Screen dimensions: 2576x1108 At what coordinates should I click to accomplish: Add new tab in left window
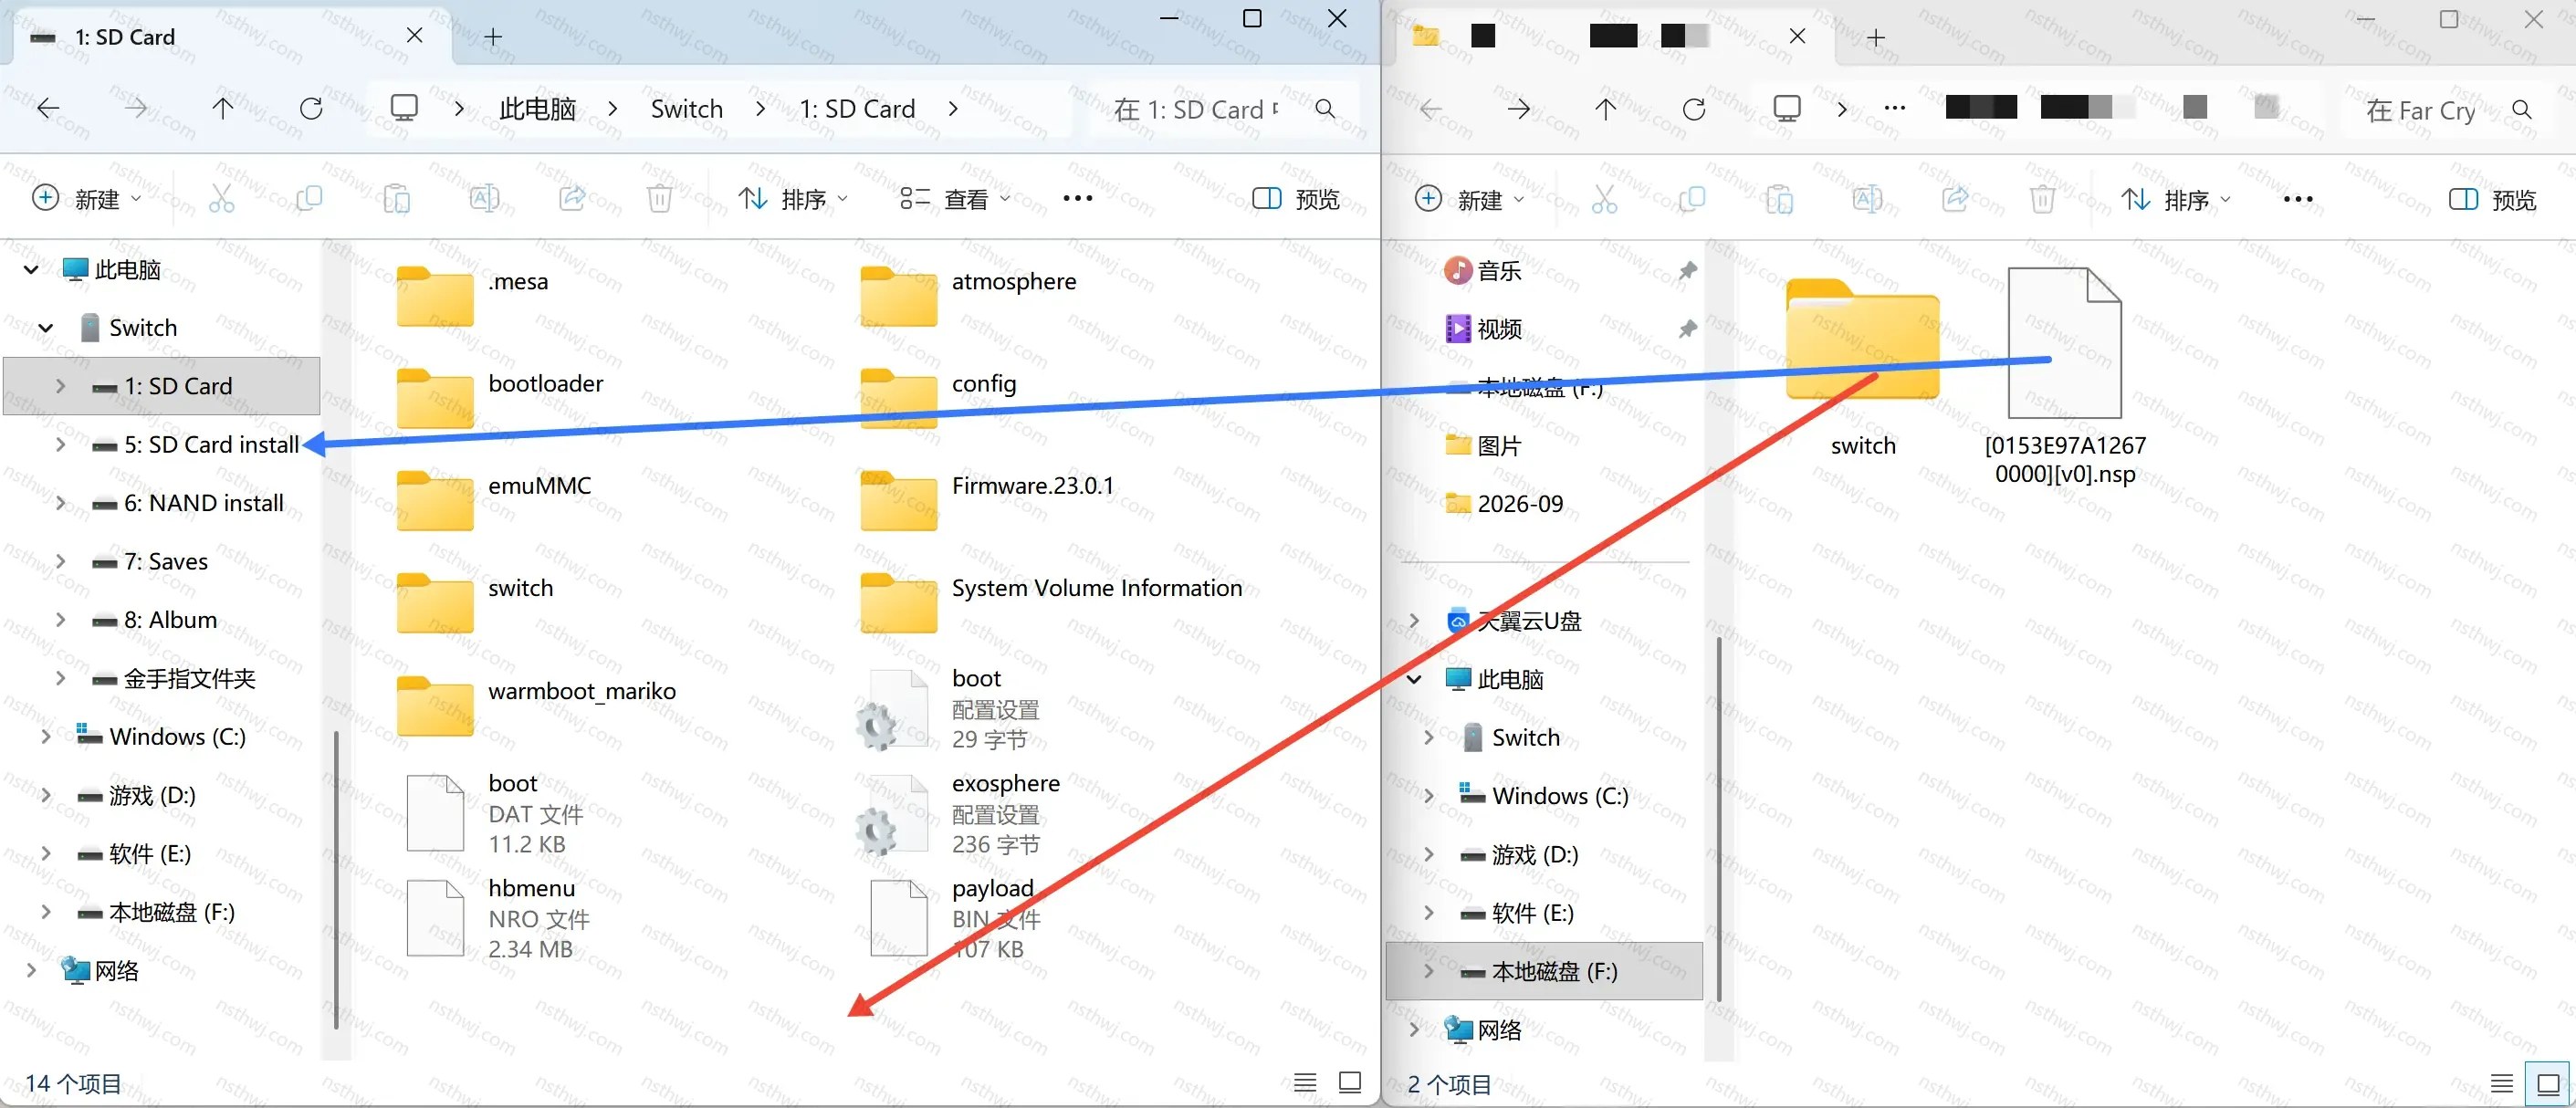[492, 37]
